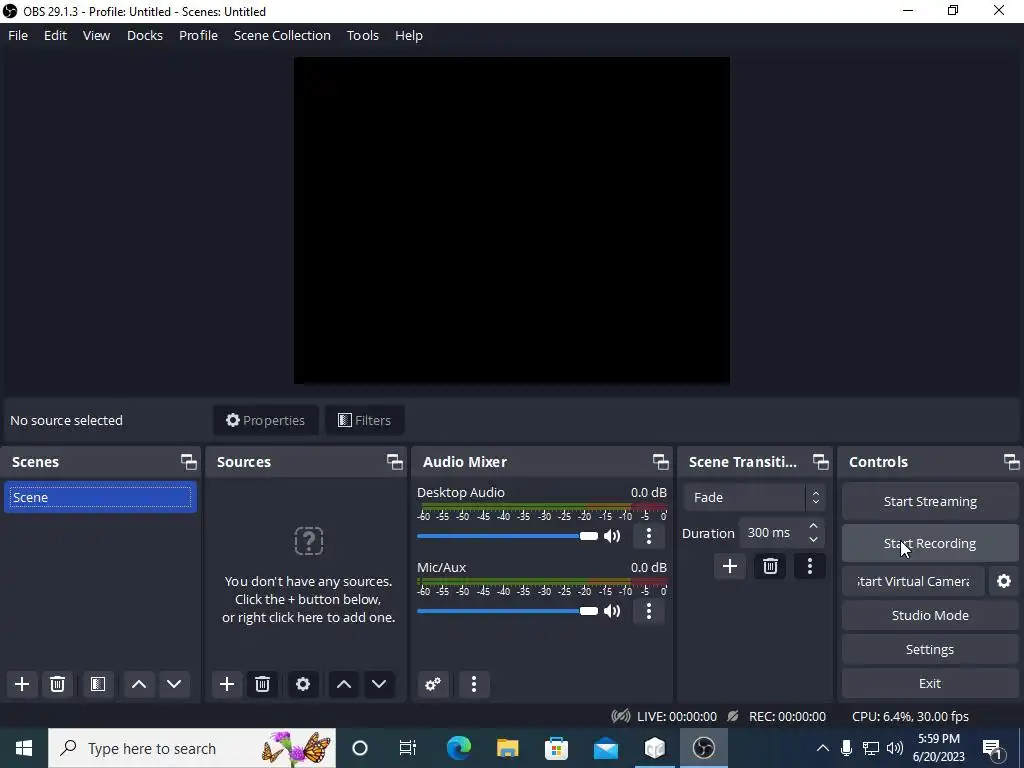Open the Docks menu

[144, 35]
